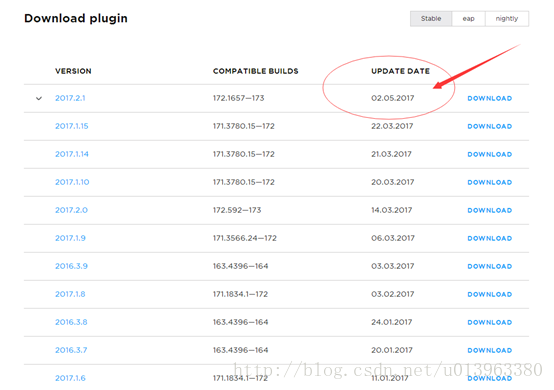
Task: Download plugin version 2017.1.9
Action: (489, 238)
